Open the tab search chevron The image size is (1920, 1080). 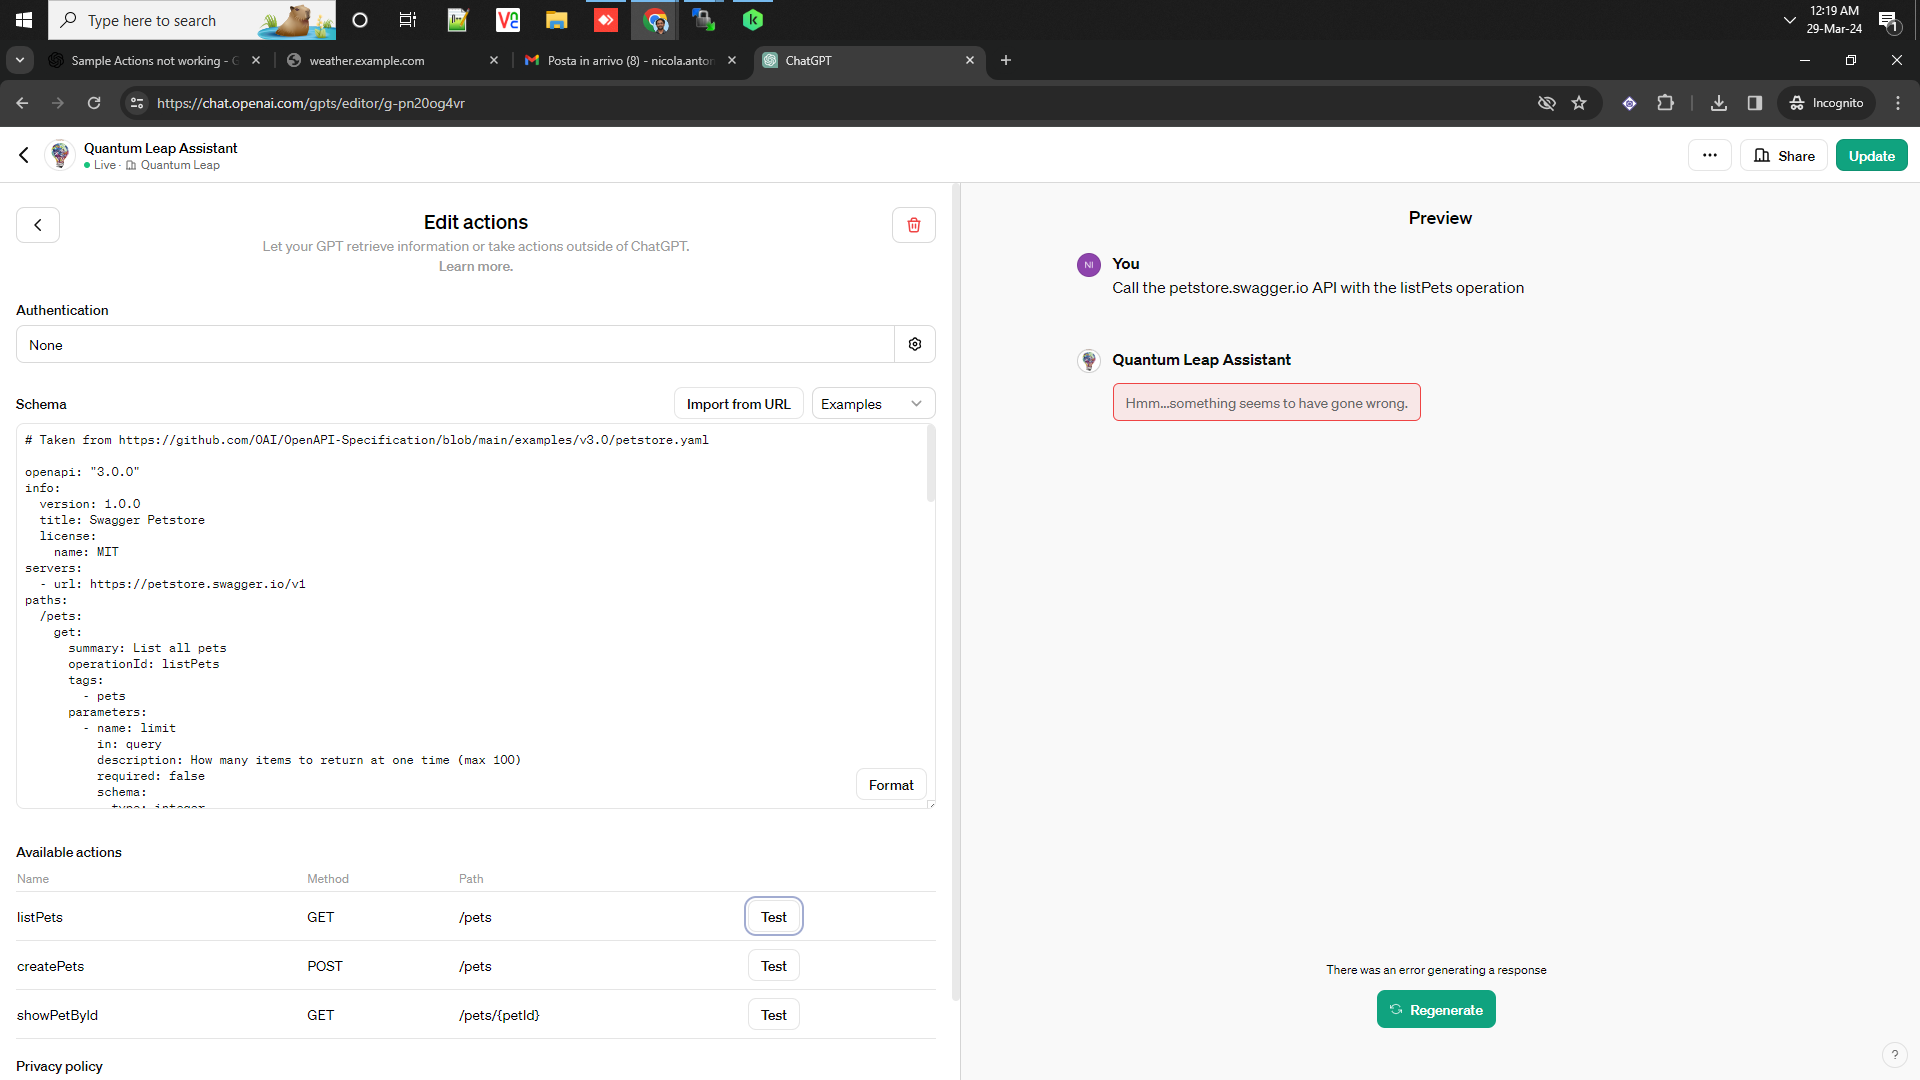[x=19, y=60]
